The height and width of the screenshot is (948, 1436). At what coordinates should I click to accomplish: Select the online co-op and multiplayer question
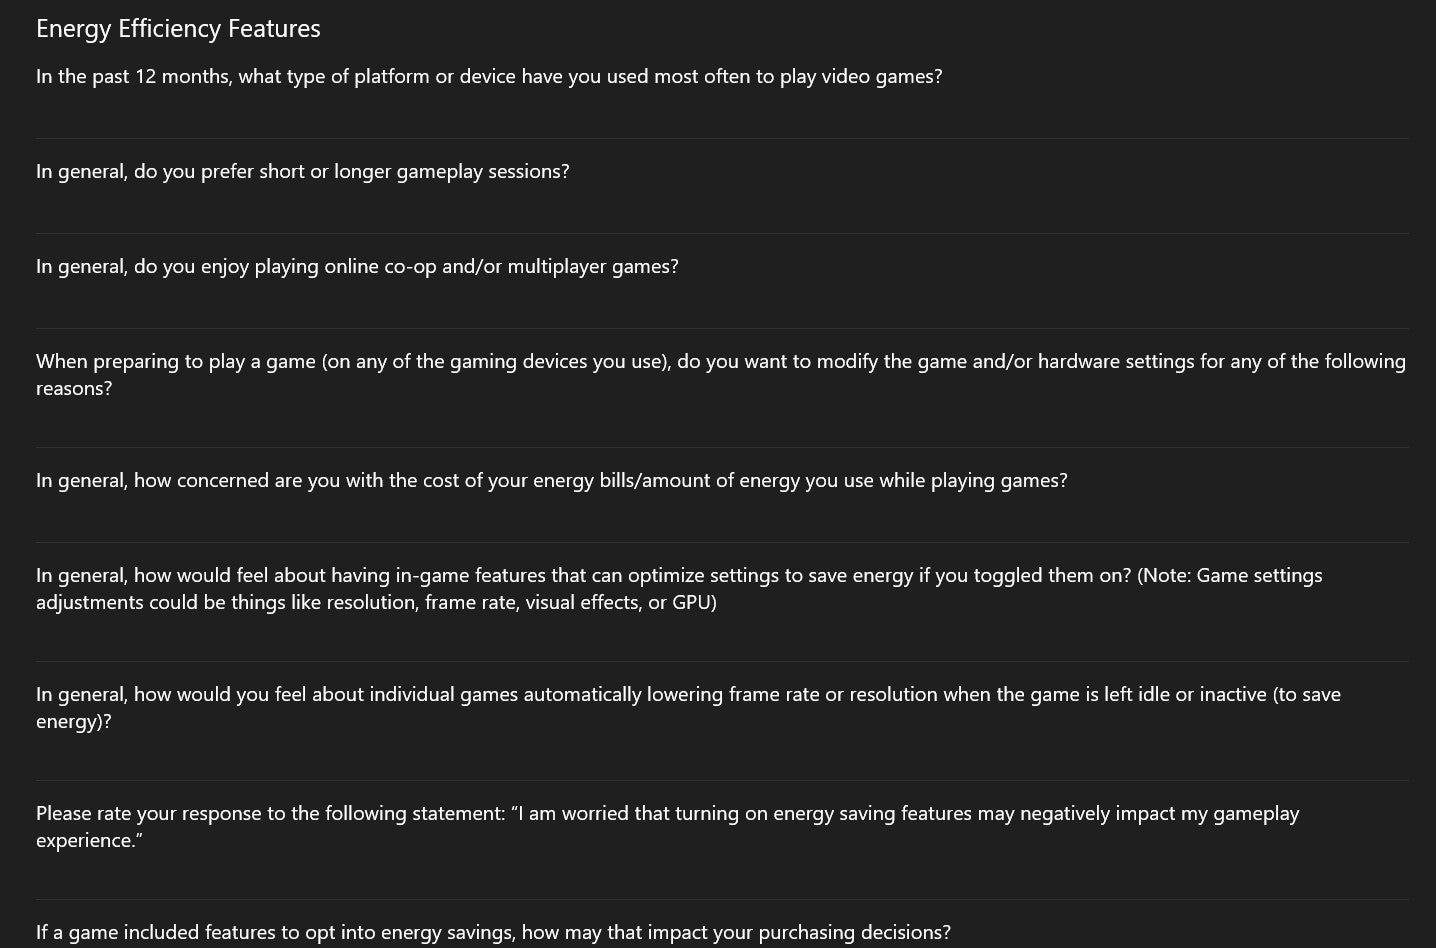pos(357,267)
